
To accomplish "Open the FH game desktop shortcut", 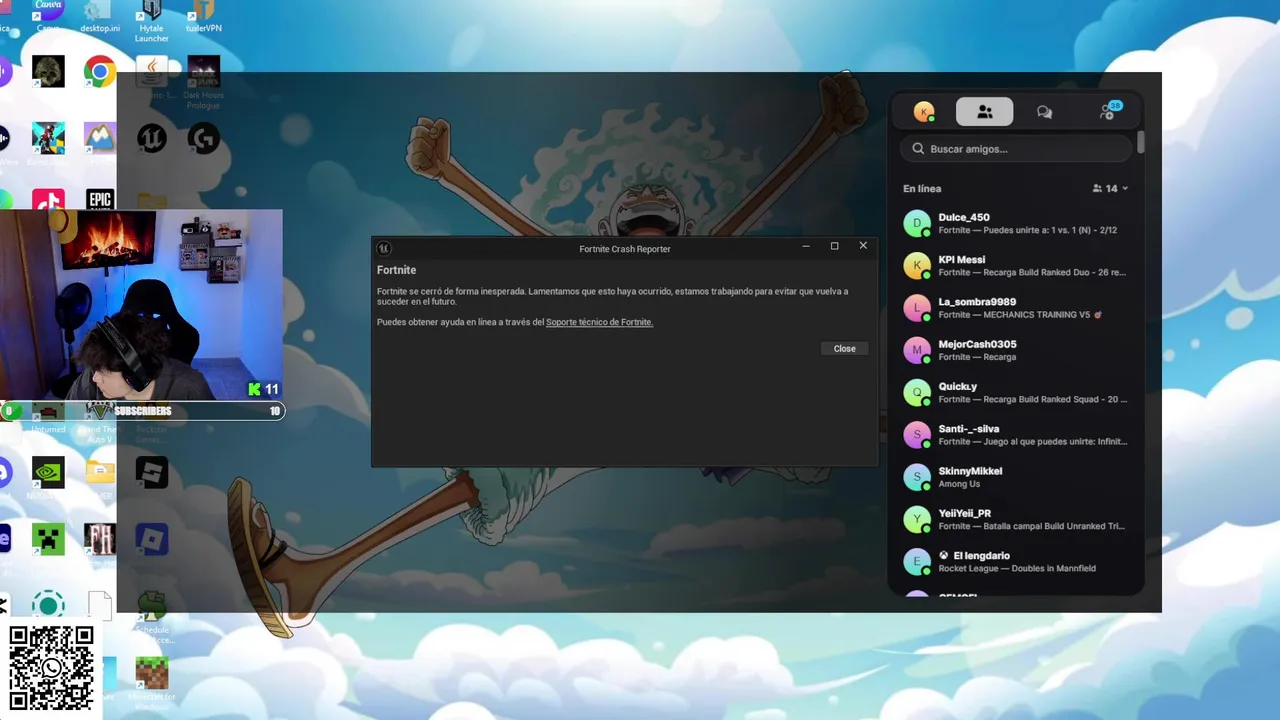I will click(99, 538).
